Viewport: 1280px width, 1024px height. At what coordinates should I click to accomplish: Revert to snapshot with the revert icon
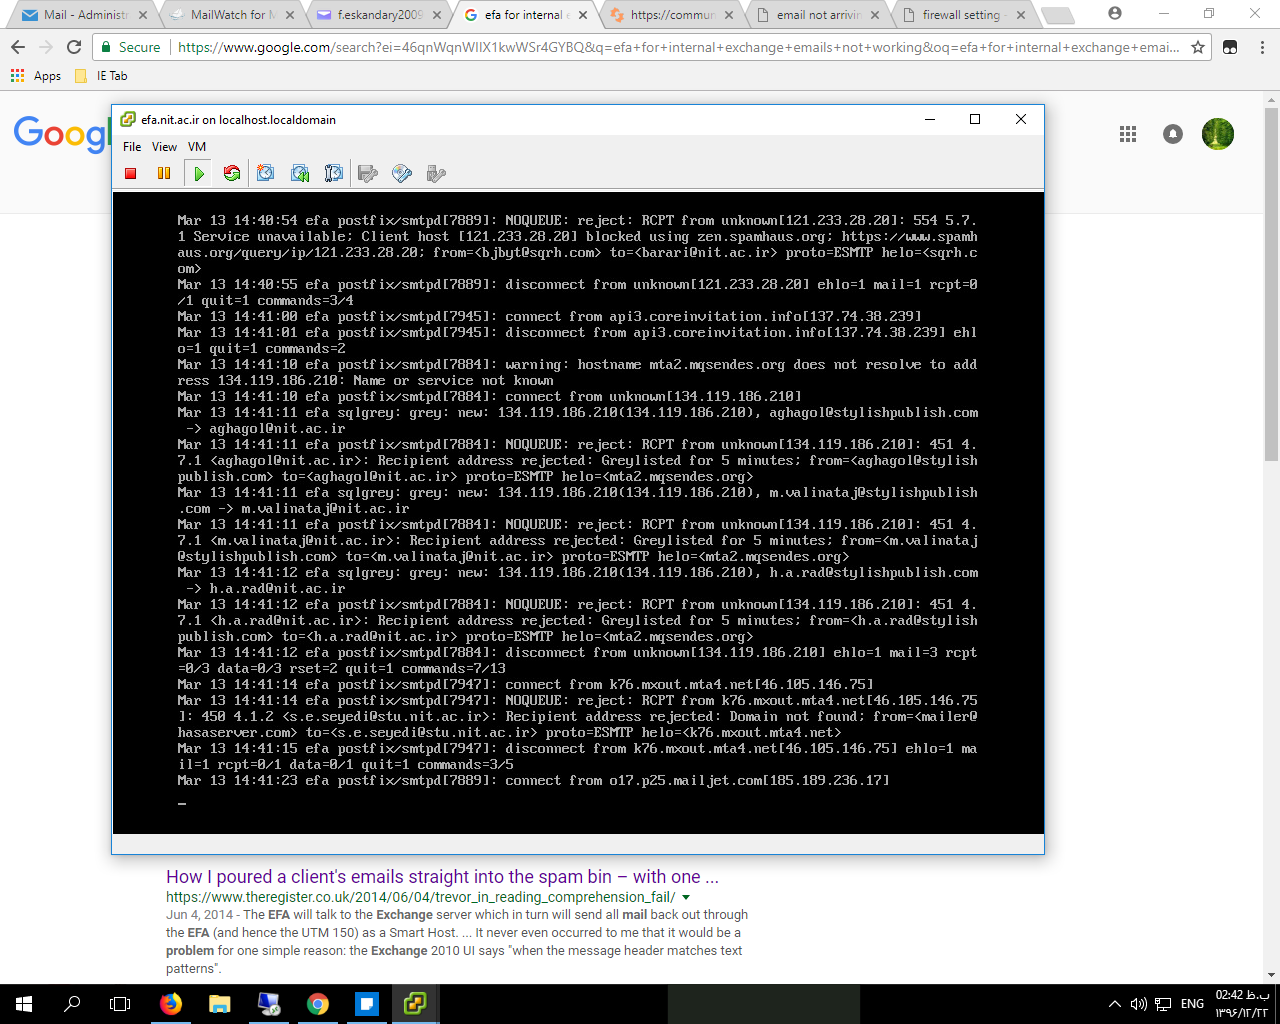click(x=299, y=173)
